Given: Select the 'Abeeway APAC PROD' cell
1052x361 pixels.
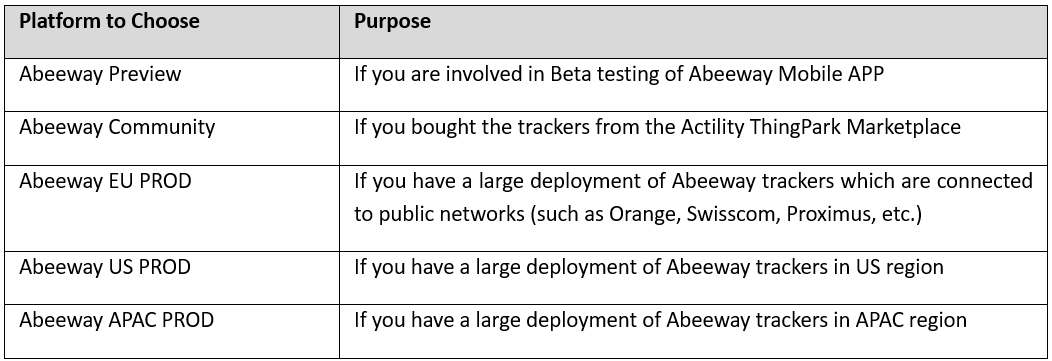Looking at the screenshot, I should (172, 331).
